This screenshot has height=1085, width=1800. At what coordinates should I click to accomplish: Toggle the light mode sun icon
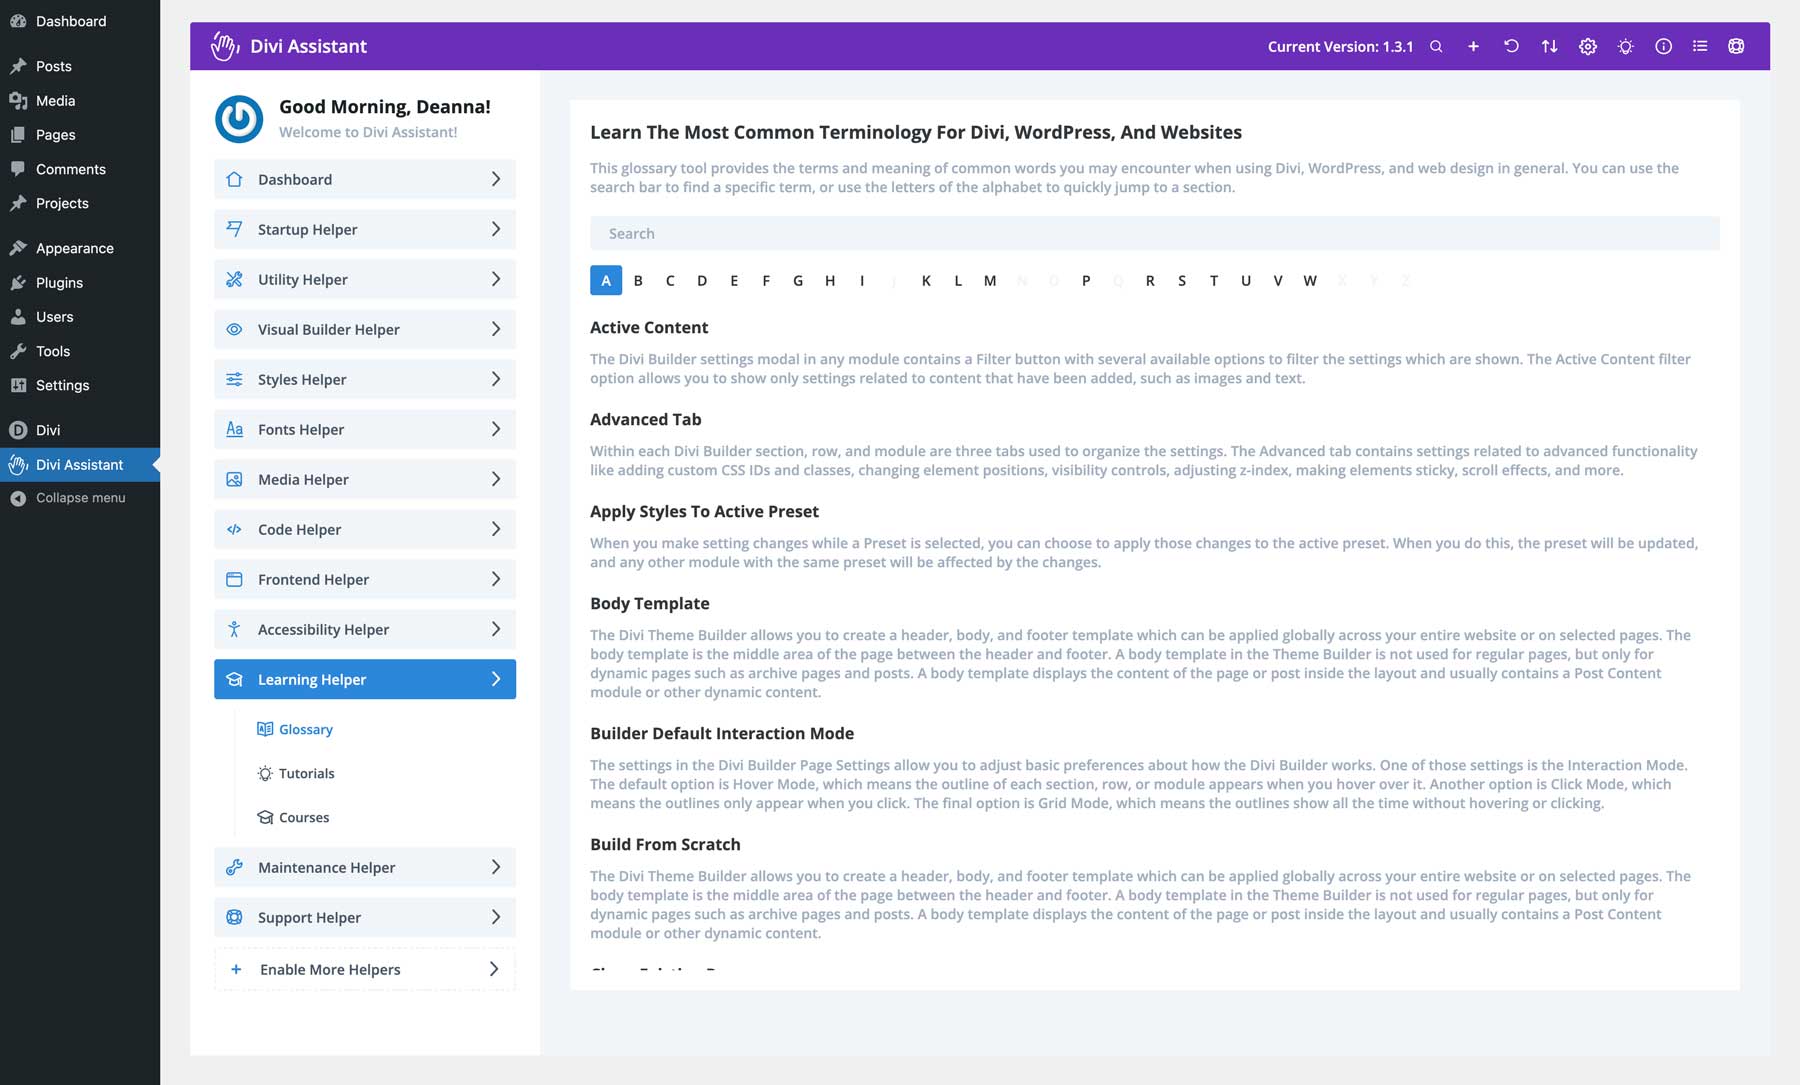pos(1626,46)
